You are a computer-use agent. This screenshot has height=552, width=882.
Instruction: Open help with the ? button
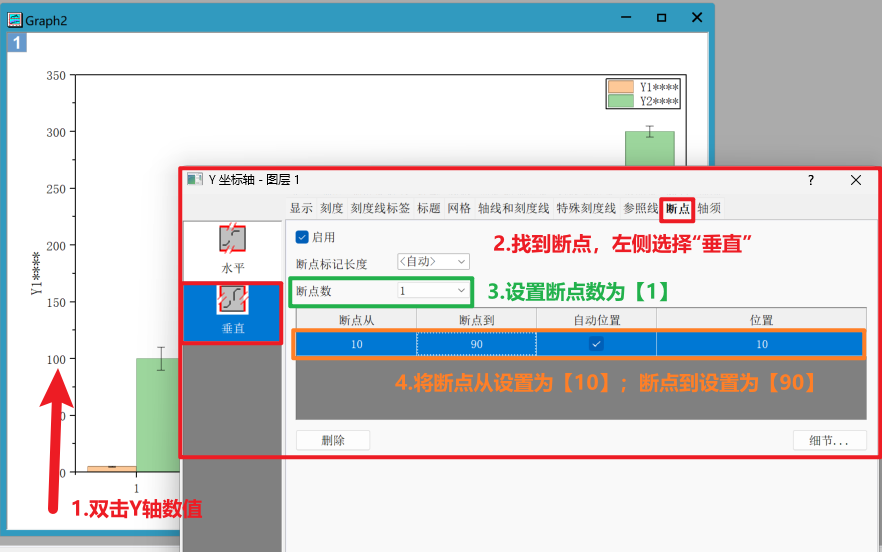coord(810,180)
